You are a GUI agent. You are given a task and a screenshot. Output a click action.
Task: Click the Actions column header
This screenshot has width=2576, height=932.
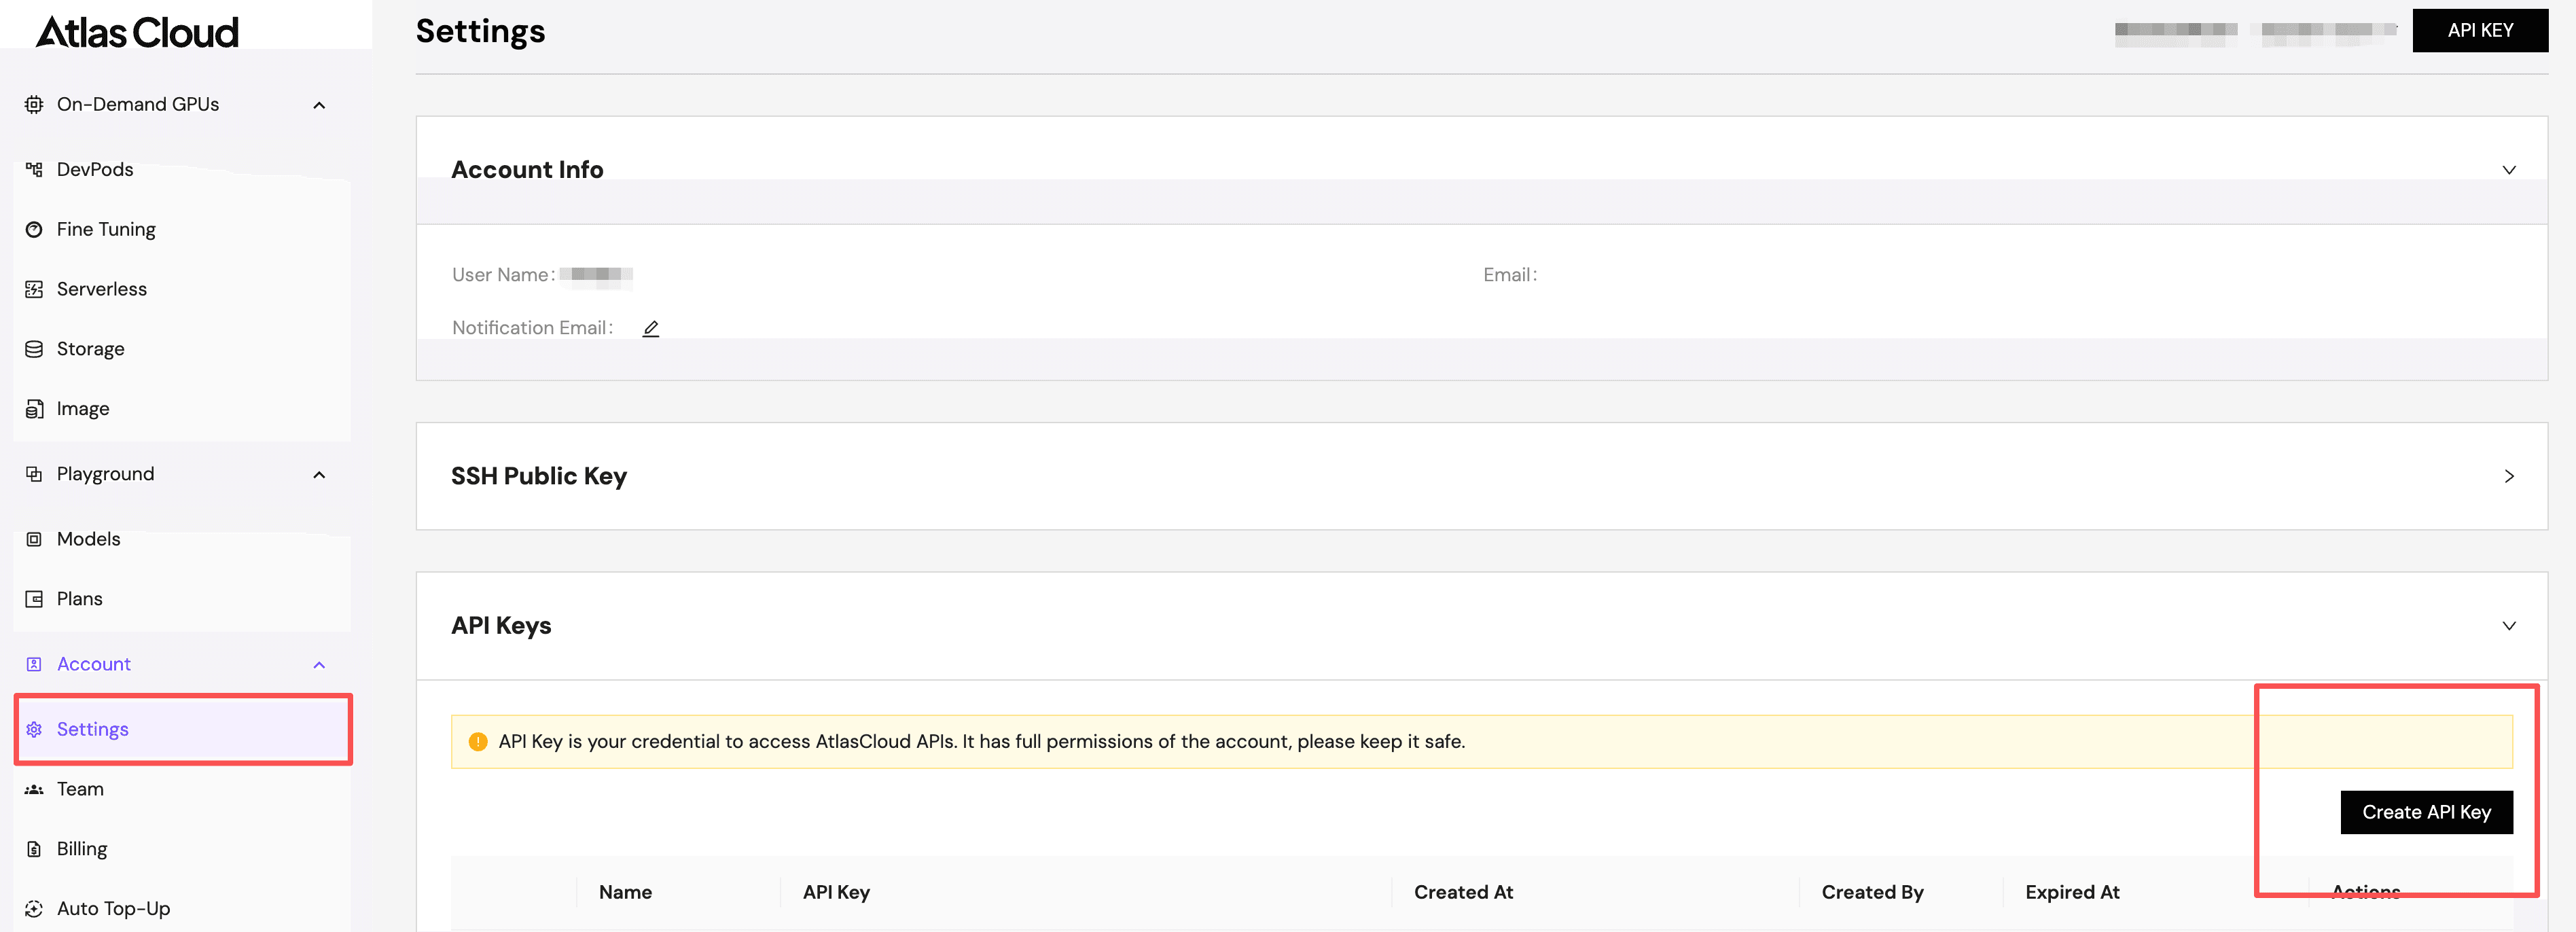[2365, 892]
